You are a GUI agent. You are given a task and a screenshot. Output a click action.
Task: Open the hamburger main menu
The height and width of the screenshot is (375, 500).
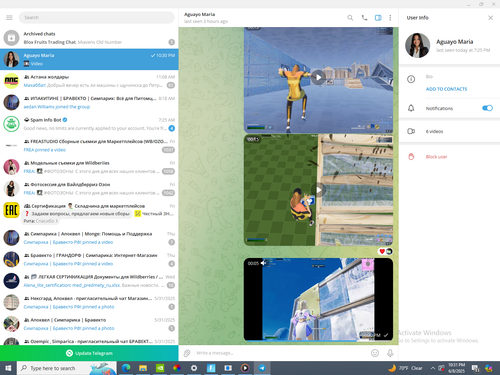pyautogui.click(x=9, y=17)
